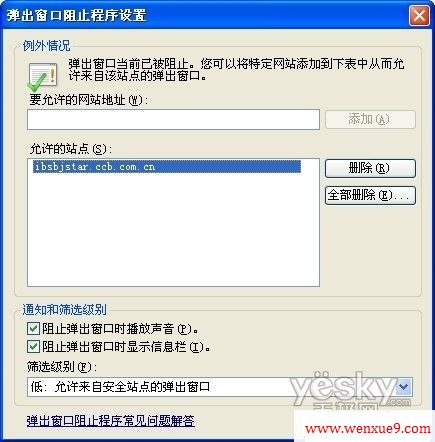
Task: Click the www.wenxue9.com watermark text
Action: click(x=368, y=428)
